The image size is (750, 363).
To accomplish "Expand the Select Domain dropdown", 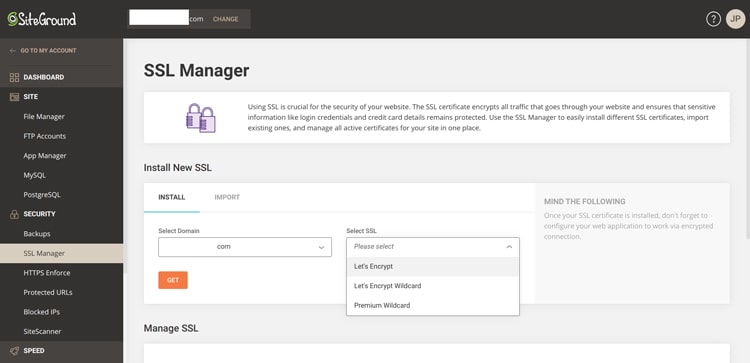I will point(245,247).
